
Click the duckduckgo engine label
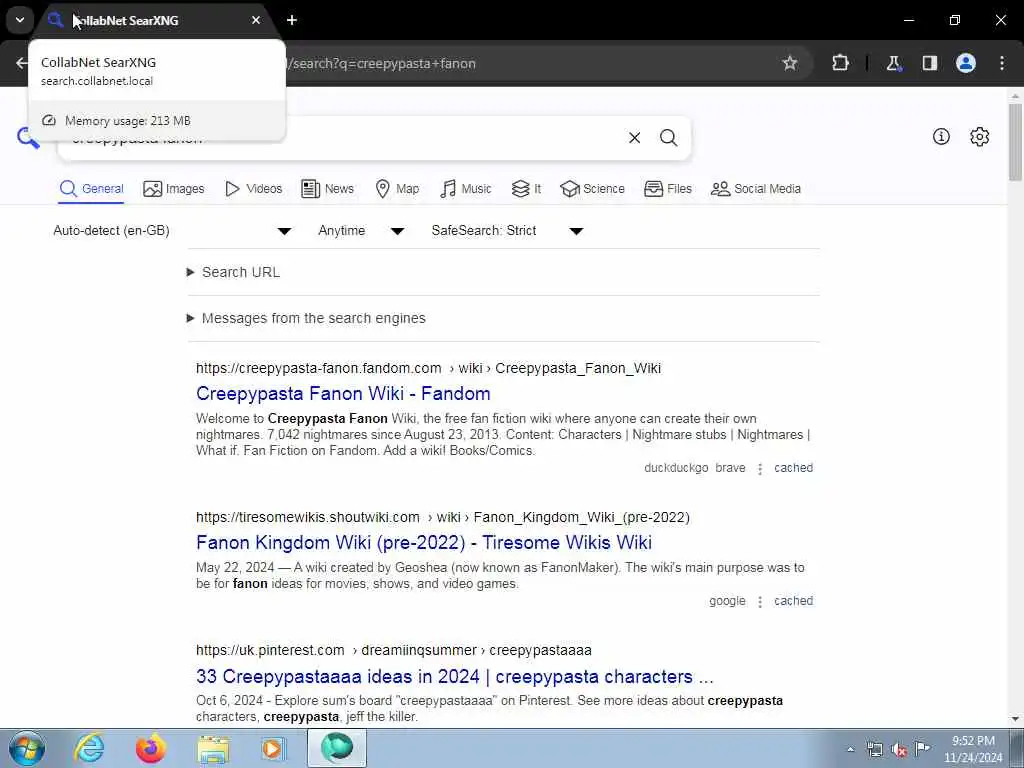pyautogui.click(x=676, y=468)
